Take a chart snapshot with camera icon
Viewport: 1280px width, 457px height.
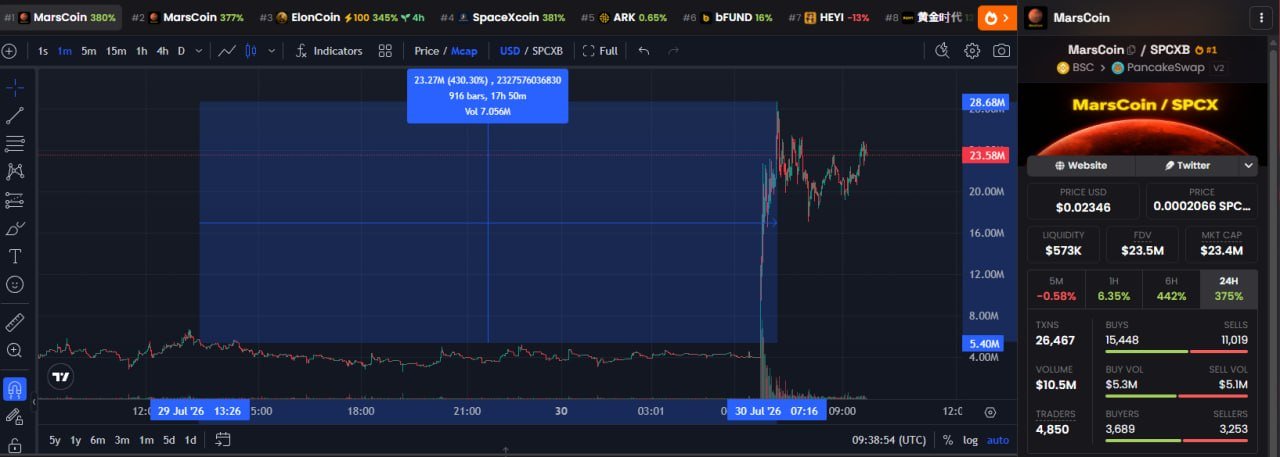1001,51
